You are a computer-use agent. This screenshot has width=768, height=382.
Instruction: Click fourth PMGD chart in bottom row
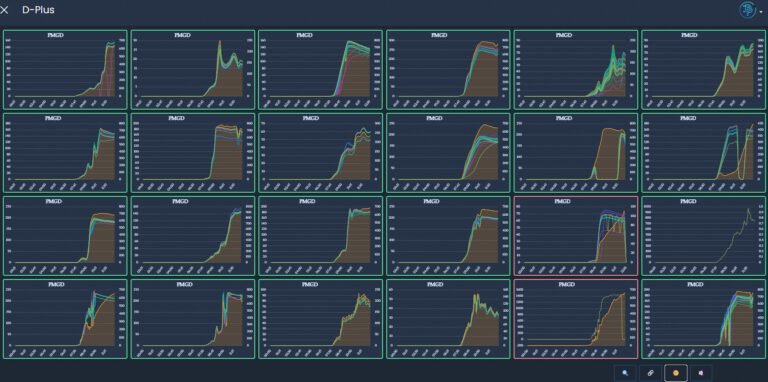click(448, 319)
